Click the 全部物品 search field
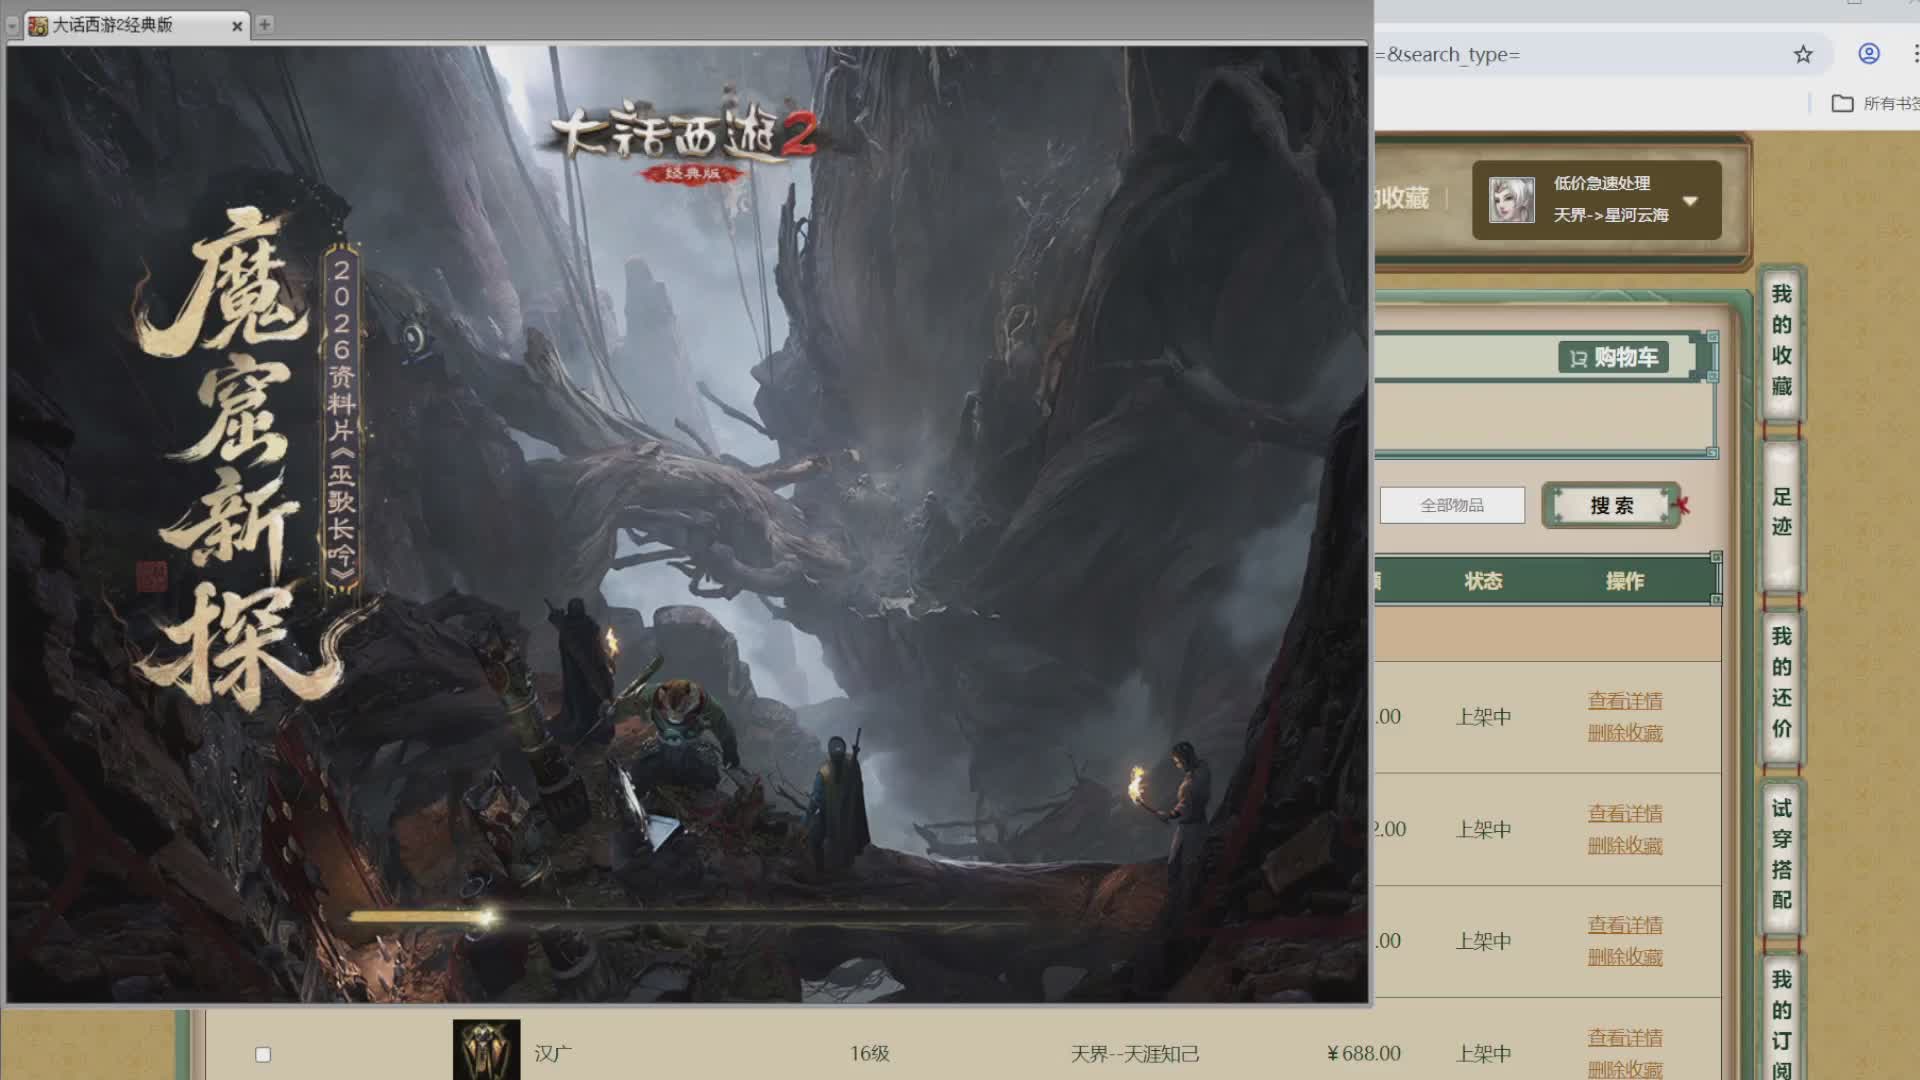Viewport: 1920px width, 1080px height. click(1452, 505)
